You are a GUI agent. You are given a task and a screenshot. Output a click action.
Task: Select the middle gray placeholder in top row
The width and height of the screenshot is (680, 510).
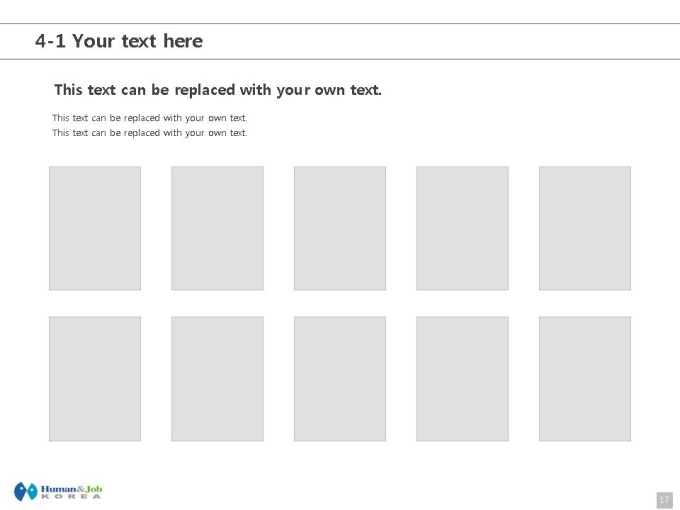click(x=340, y=228)
